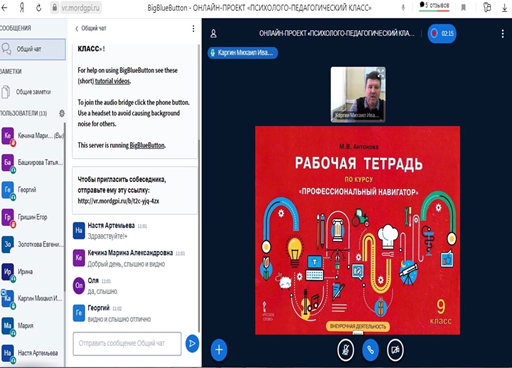Click the browser reload page icon
The image size is (512, 368).
click(x=39, y=8)
